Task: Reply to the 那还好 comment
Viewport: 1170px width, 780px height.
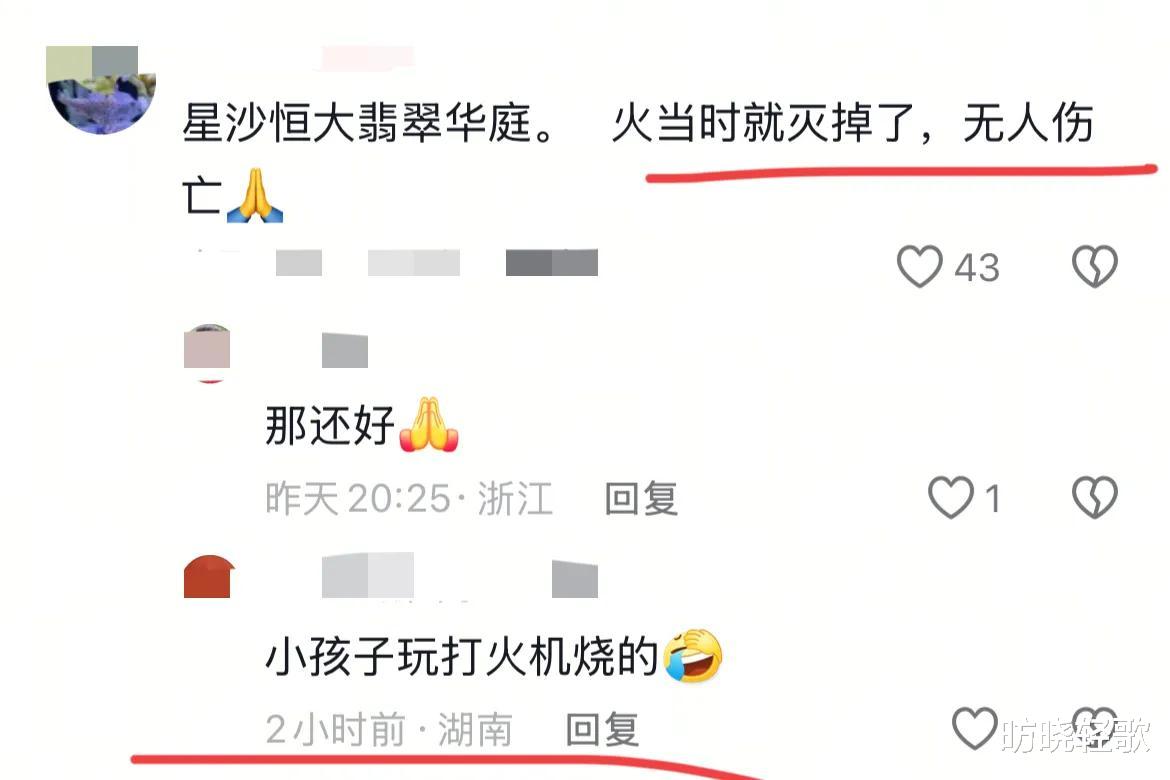Action: (641, 499)
